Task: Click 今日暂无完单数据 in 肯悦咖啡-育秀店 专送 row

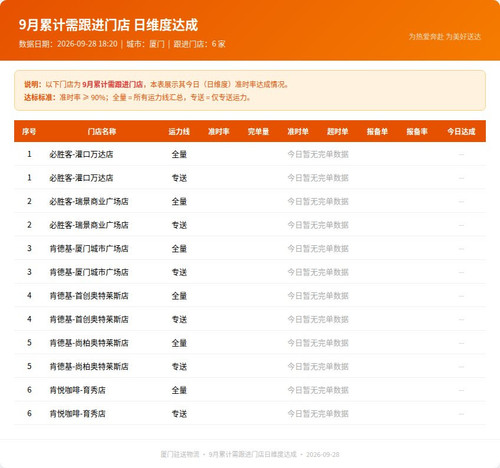Action: [x=318, y=414]
